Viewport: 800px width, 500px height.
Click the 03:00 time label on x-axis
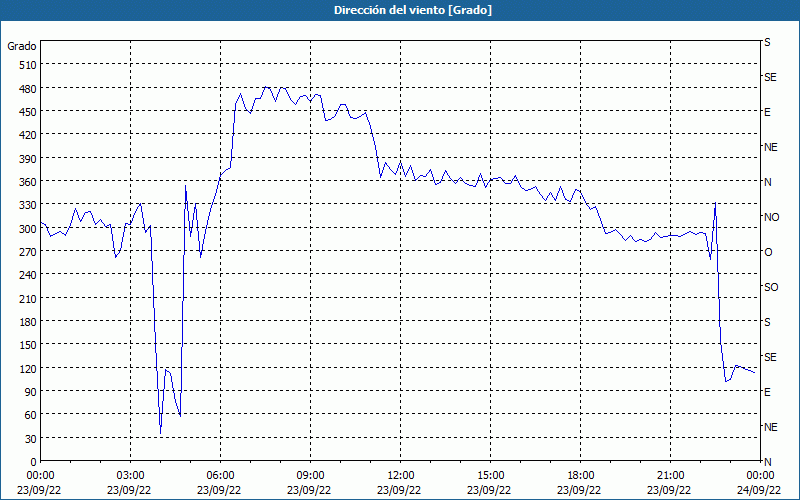coord(131,476)
